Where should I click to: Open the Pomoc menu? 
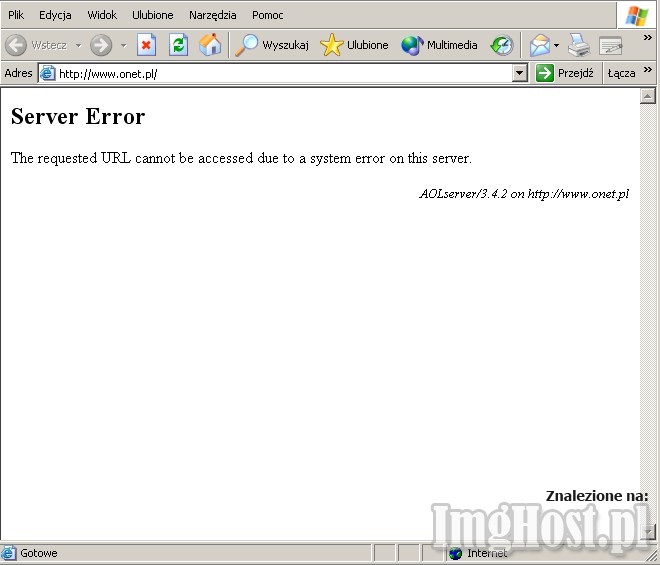click(268, 15)
